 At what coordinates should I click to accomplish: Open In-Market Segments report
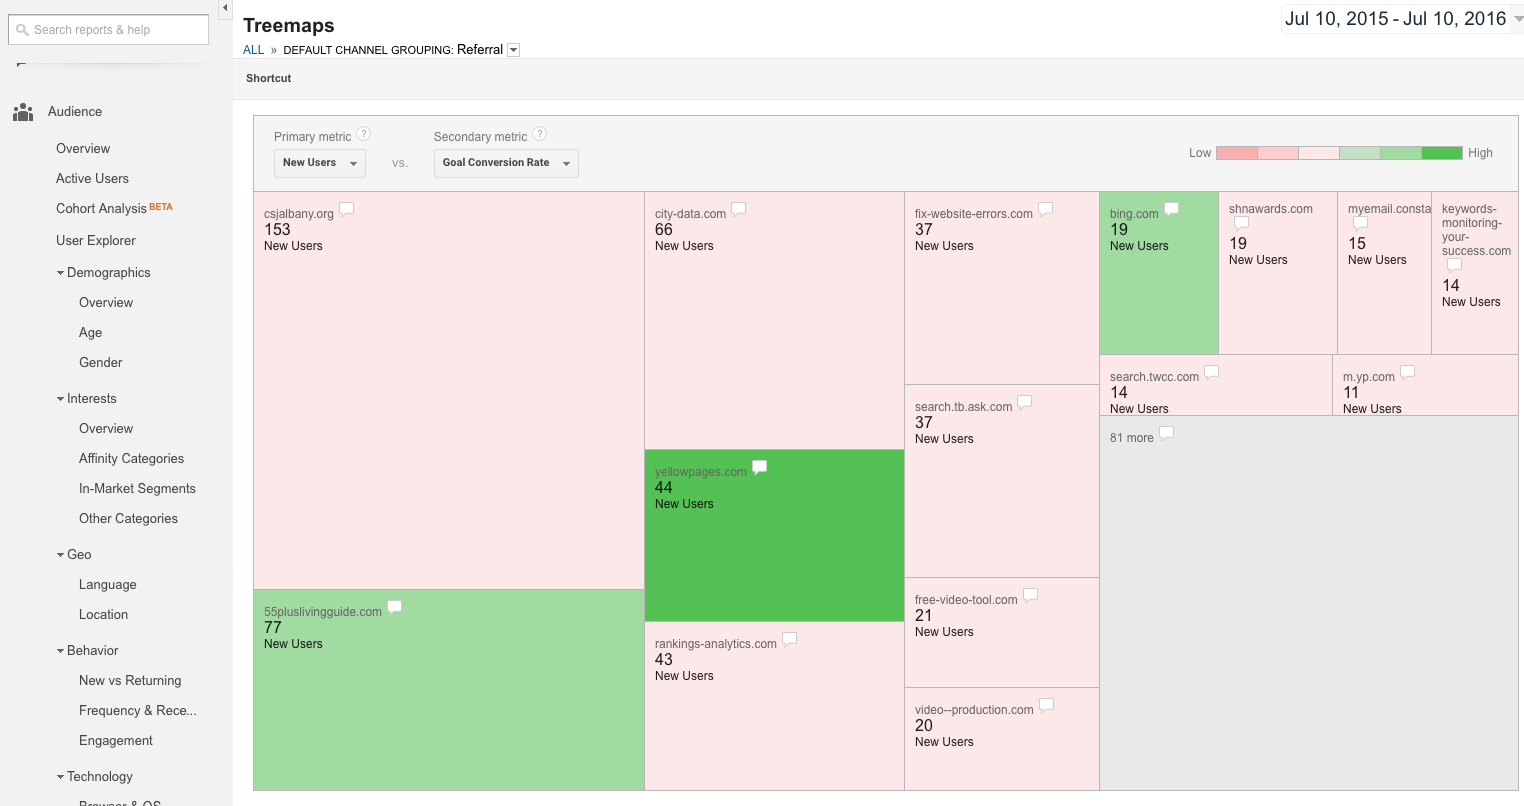(137, 488)
